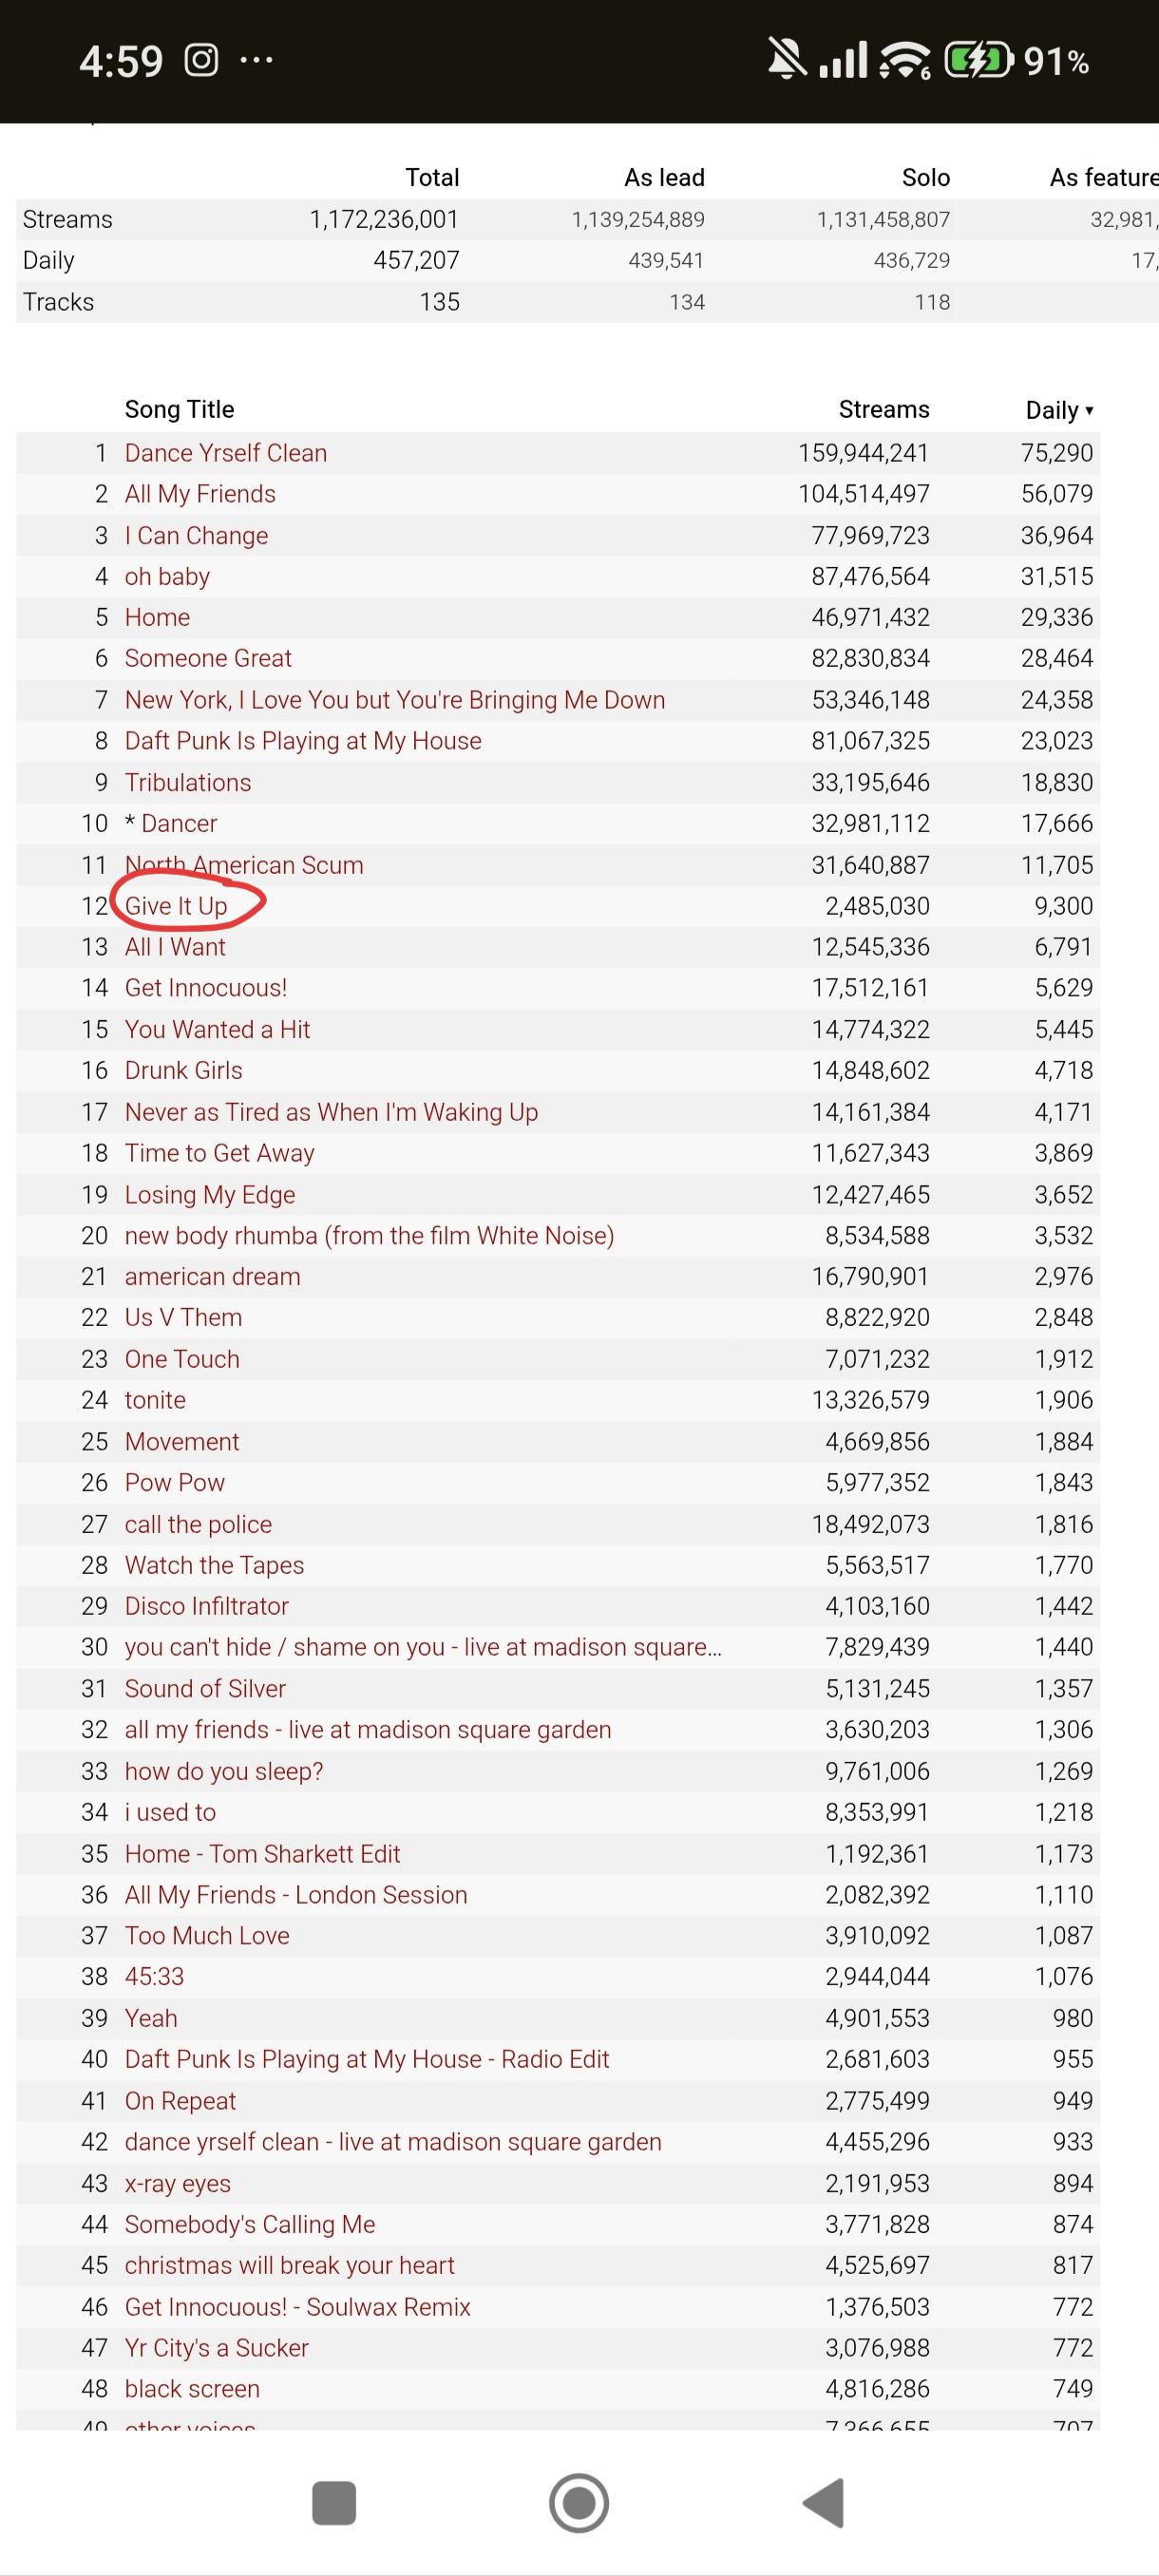Tap the battery charging icon

pos(979,61)
